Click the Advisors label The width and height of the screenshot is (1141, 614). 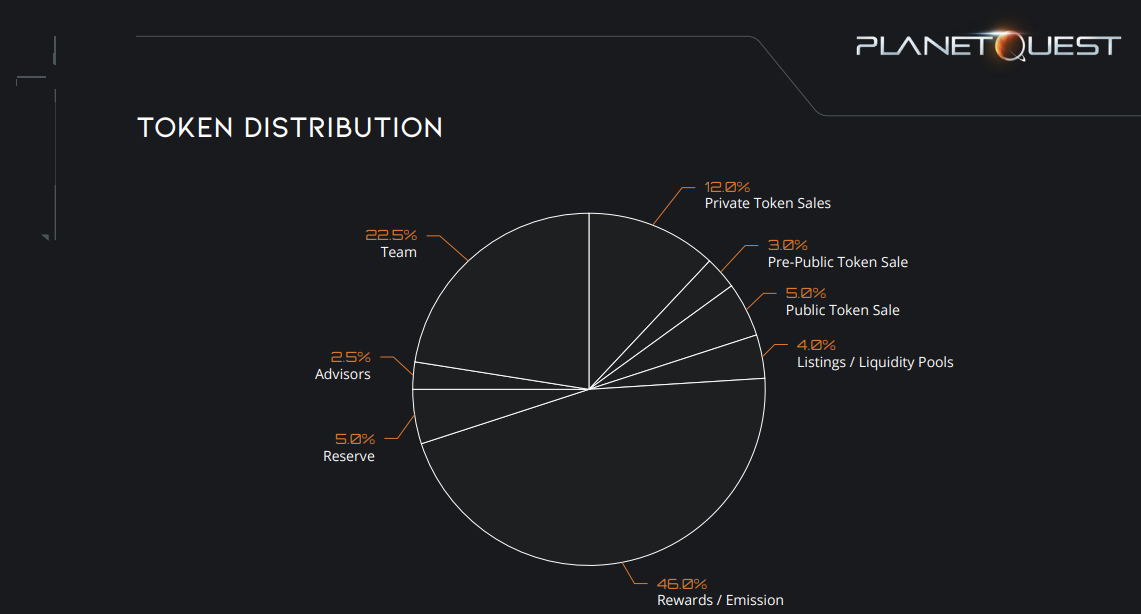pyautogui.click(x=342, y=374)
